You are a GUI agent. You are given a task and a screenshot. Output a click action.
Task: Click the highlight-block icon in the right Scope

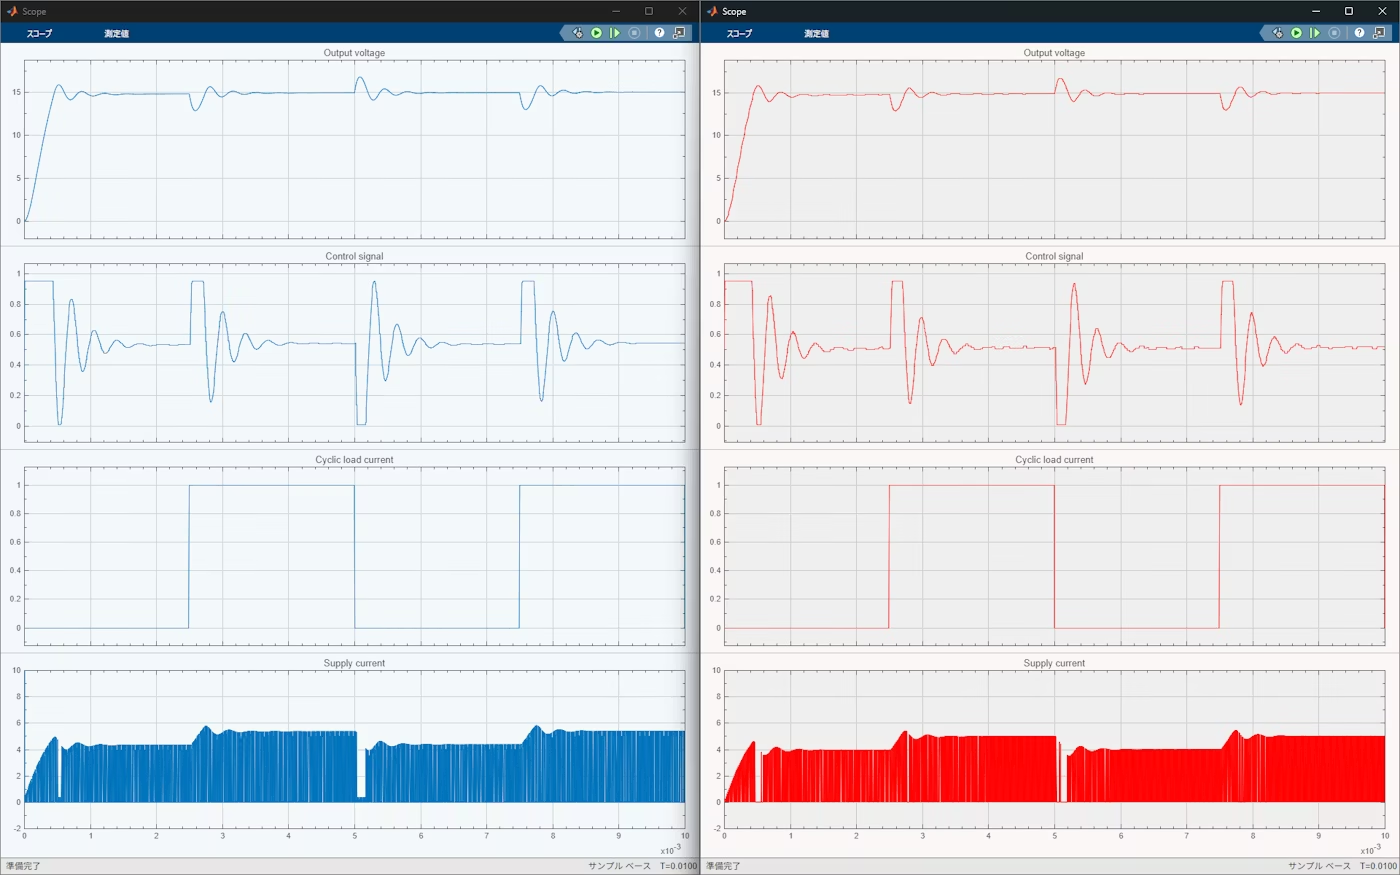pos(1277,33)
